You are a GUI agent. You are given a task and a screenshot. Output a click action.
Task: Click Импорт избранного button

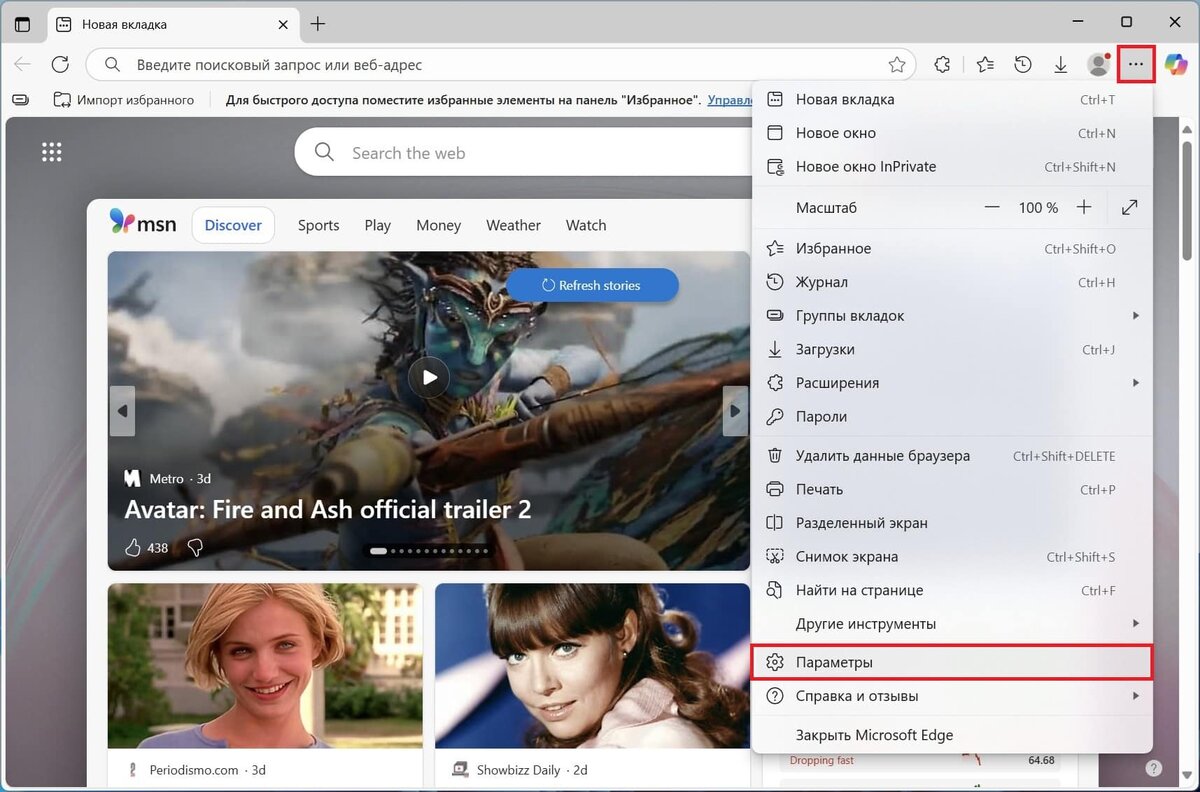click(x=124, y=100)
